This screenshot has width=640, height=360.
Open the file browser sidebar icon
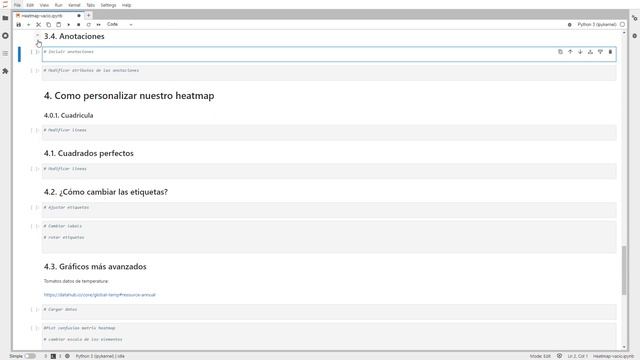(5, 18)
